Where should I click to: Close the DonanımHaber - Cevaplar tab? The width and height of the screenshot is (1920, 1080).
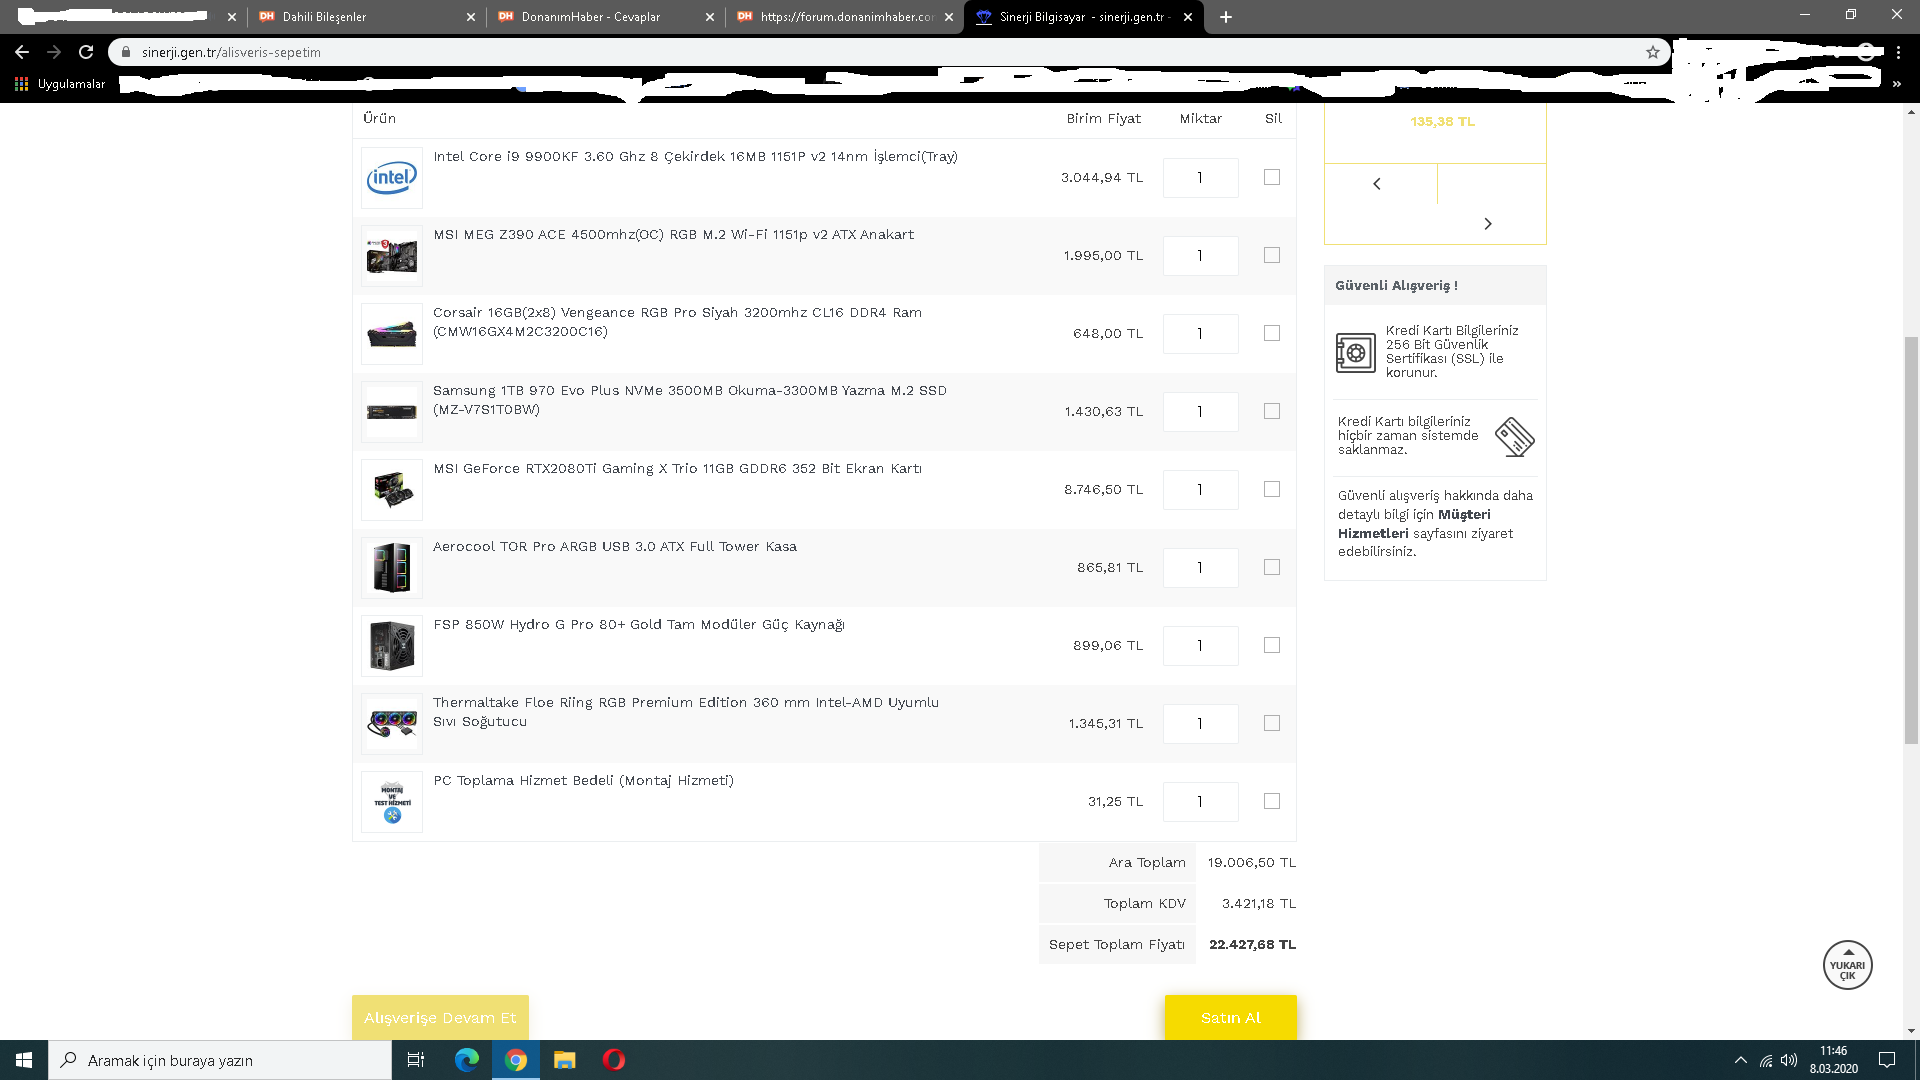pyautogui.click(x=710, y=17)
